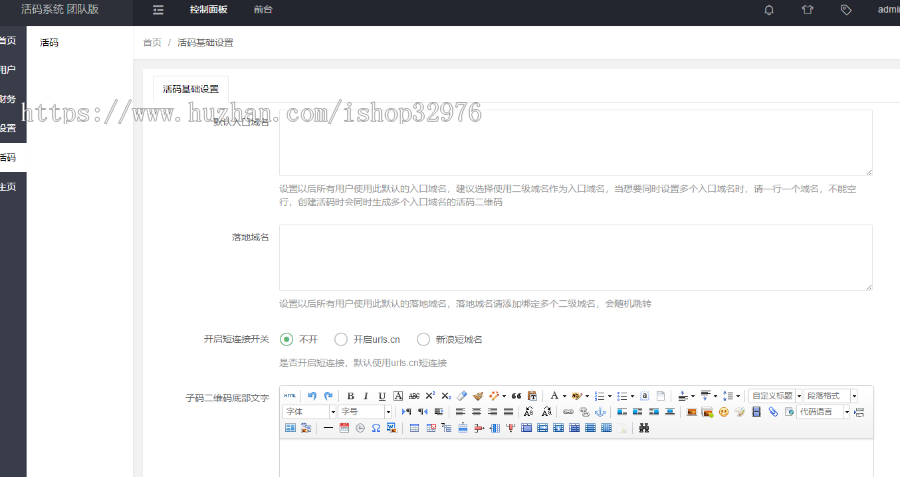Insert horizontal rule line
This screenshot has width=900, height=477.
coord(328,428)
